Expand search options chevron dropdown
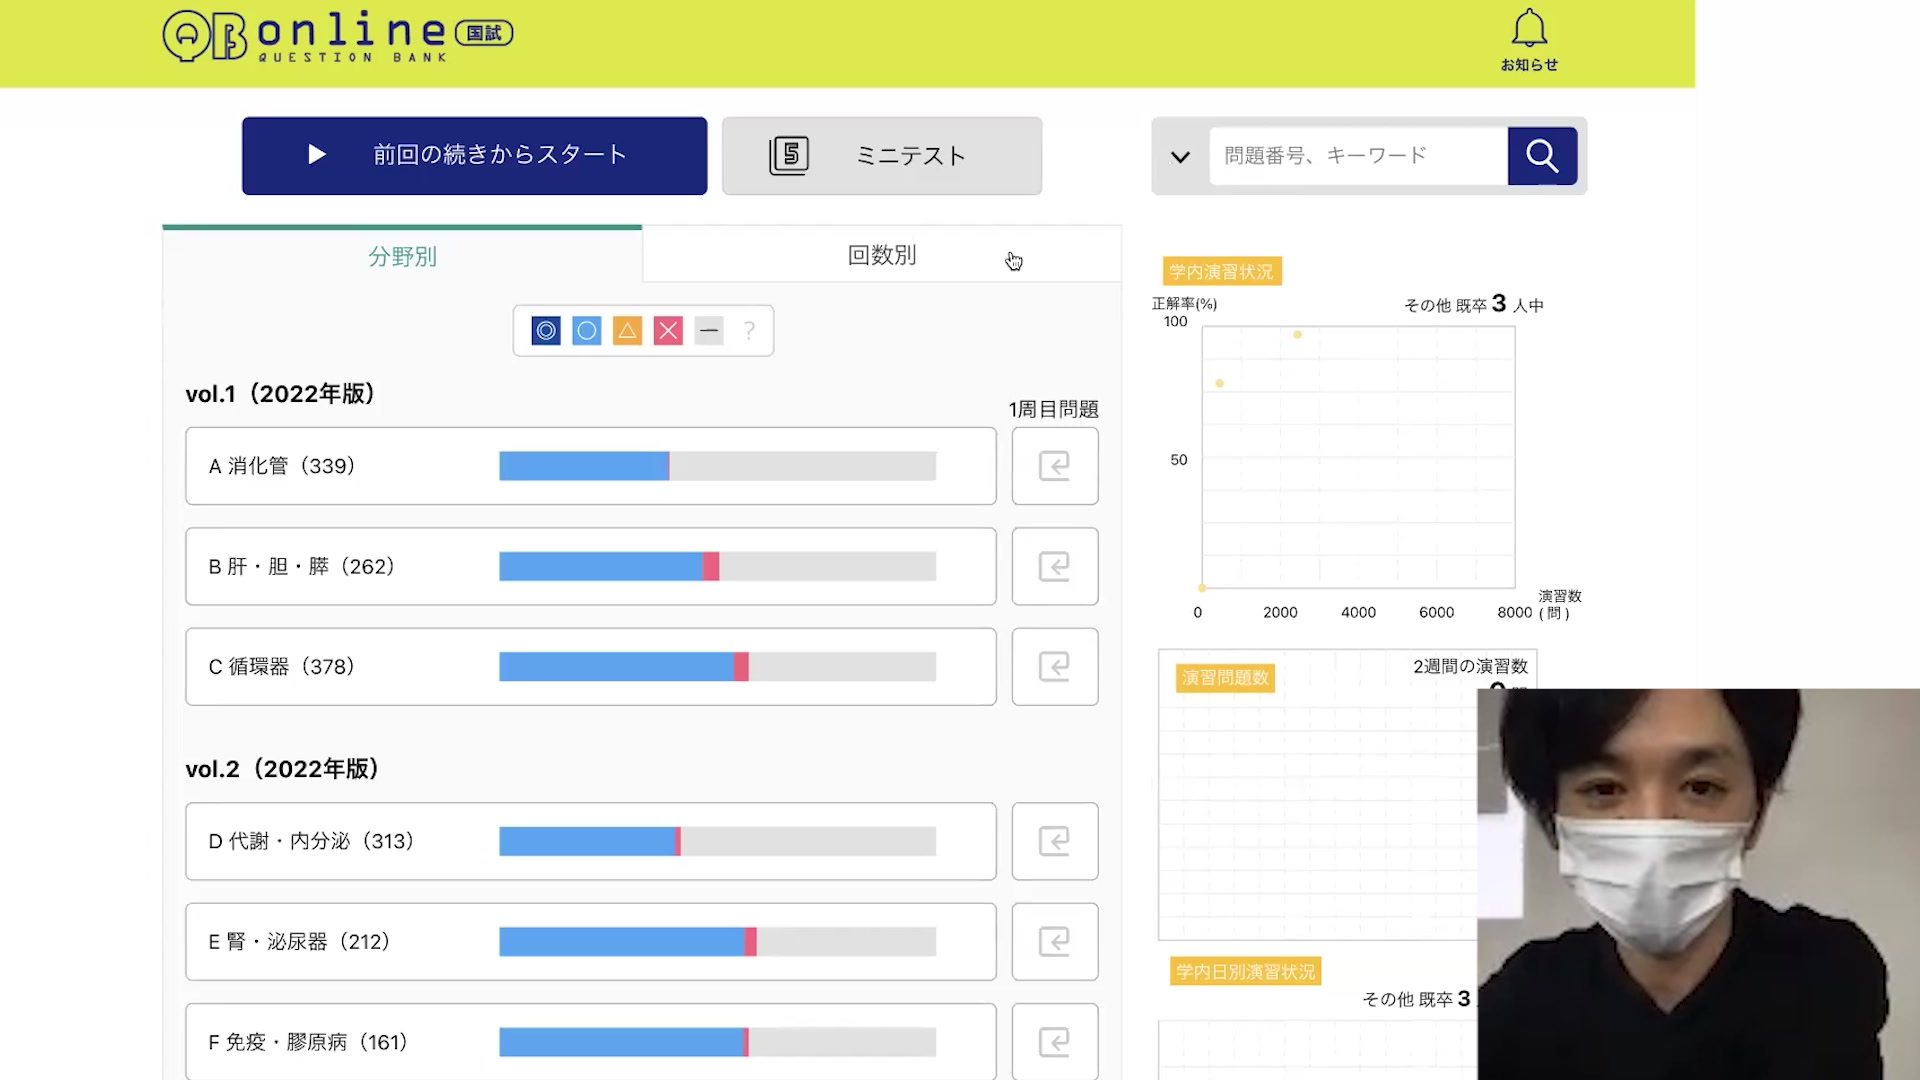Screen dimensions: 1920x1080 coord(1180,157)
